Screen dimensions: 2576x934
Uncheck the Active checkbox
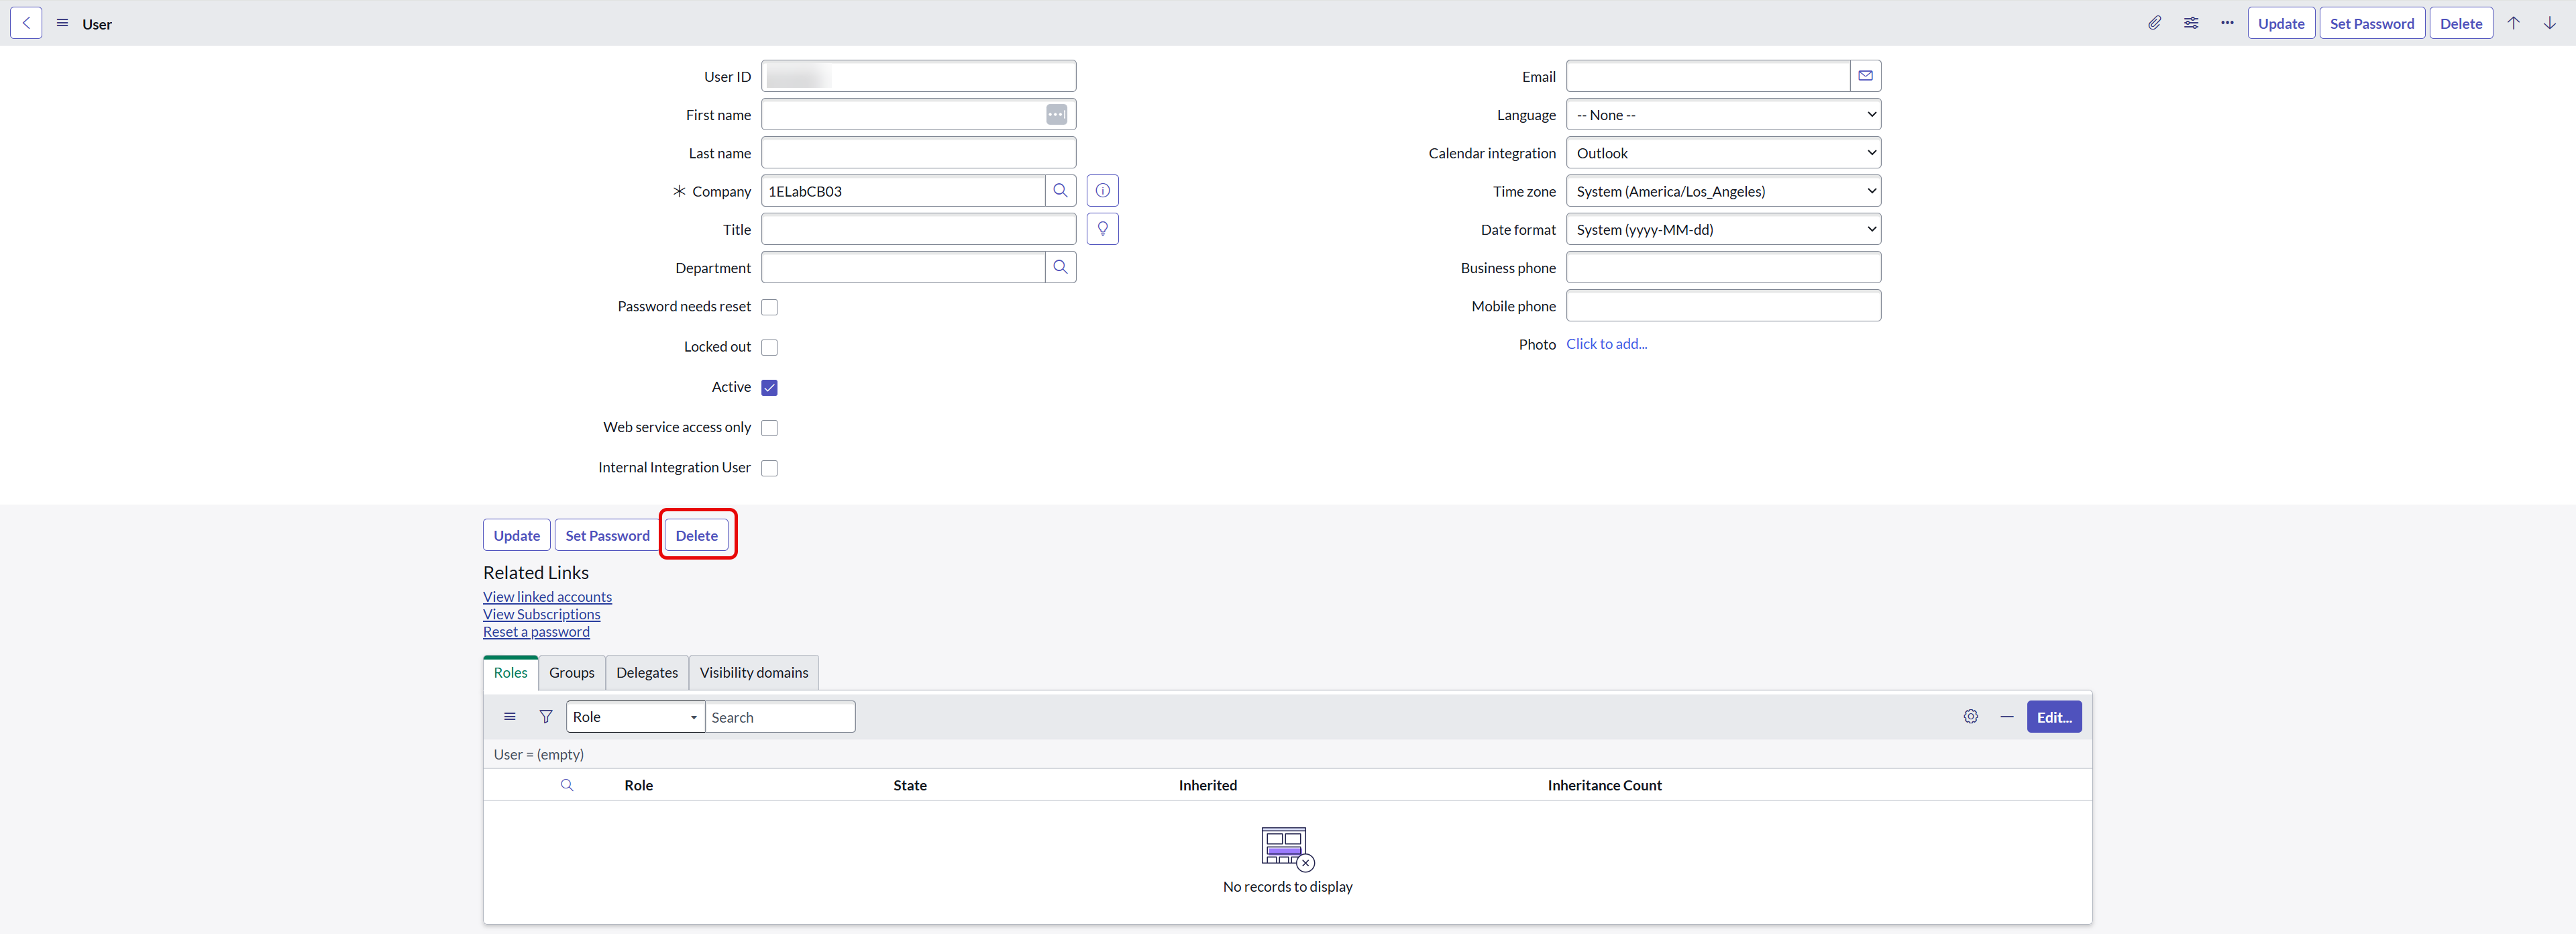(769, 387)
